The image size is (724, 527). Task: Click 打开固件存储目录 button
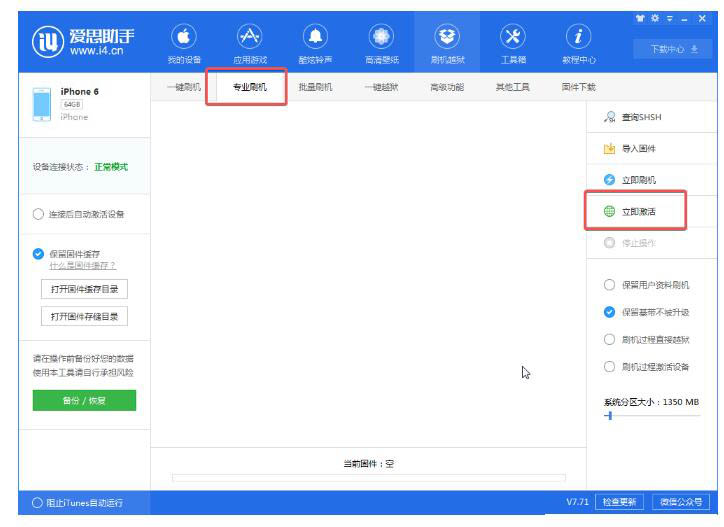[84, 316]
